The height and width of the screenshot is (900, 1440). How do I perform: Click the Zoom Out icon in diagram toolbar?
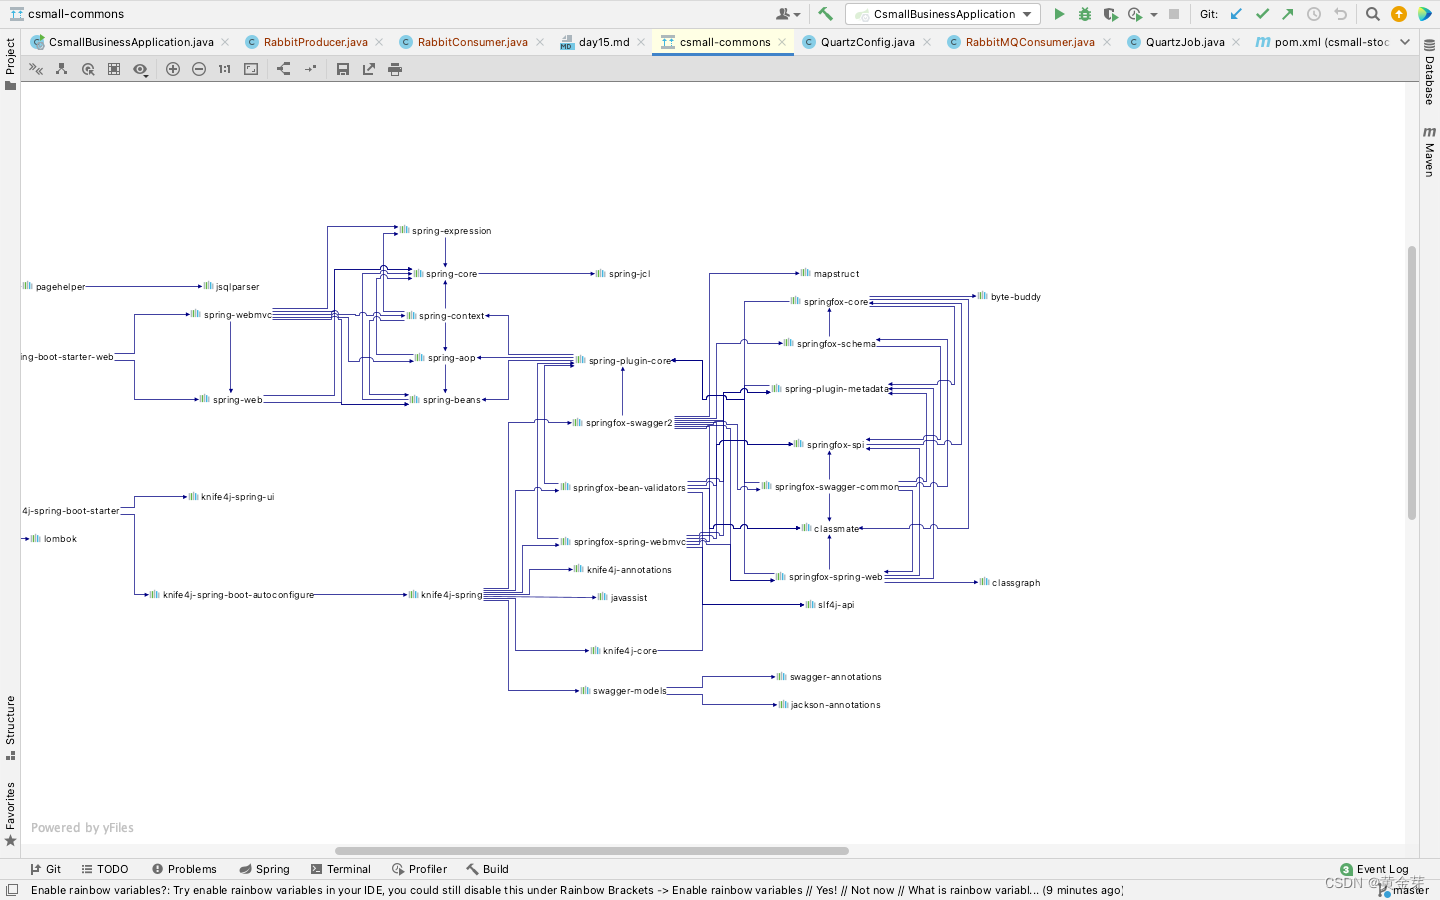[x=199, y=69]
